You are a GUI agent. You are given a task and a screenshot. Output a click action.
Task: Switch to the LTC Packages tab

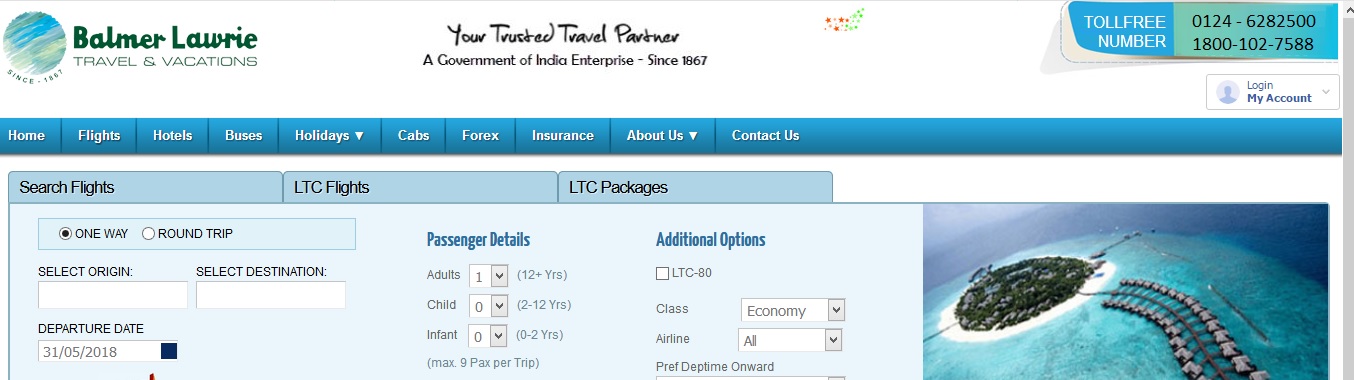695,187
